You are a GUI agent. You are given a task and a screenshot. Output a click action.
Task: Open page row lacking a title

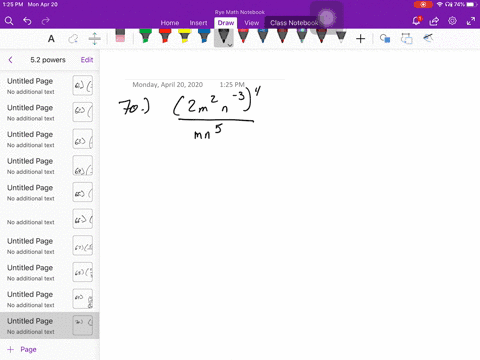pyautogui.click(x=50, y=219)
